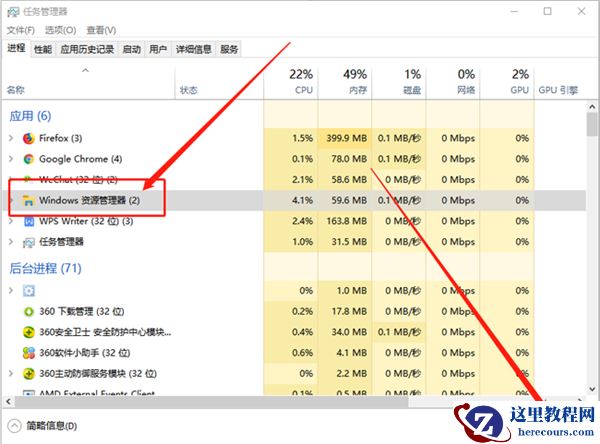This screenshot has width=600, height=444.
Task: Select the 后台进程 (71) group header
Action: coord(46,268)
